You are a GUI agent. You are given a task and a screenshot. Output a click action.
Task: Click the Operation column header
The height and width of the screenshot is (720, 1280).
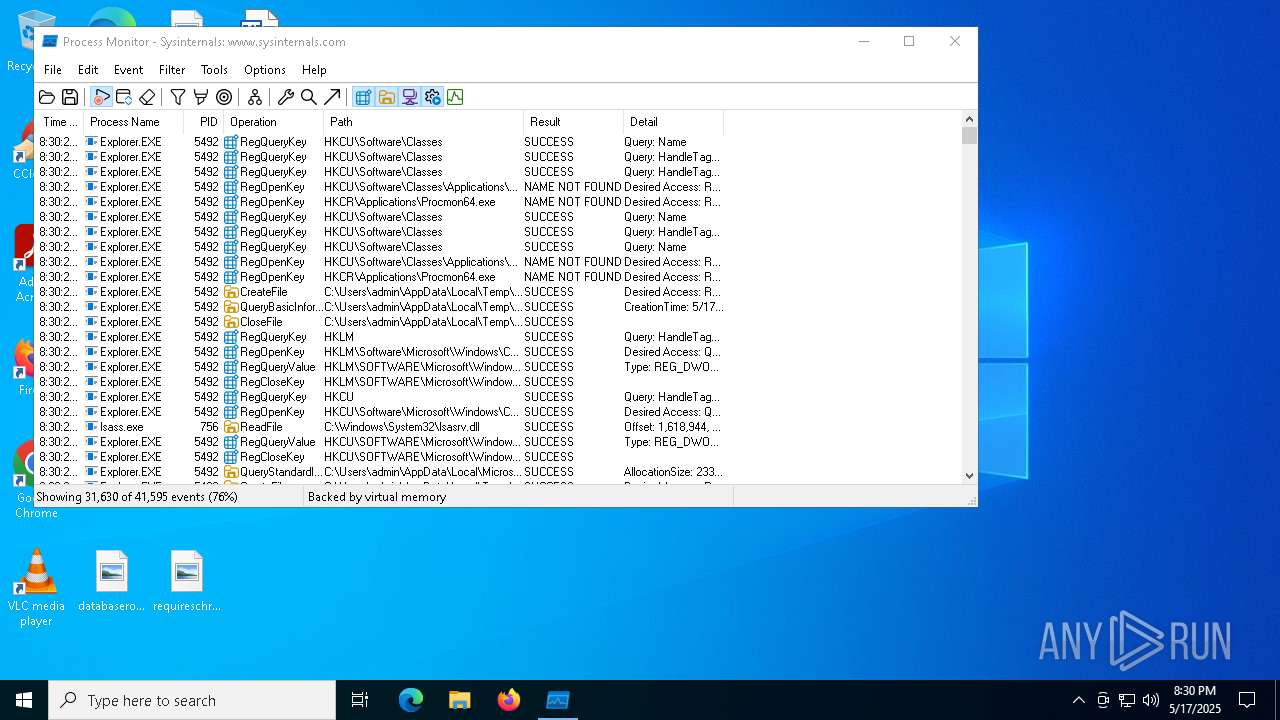click(x=273, y=122)
